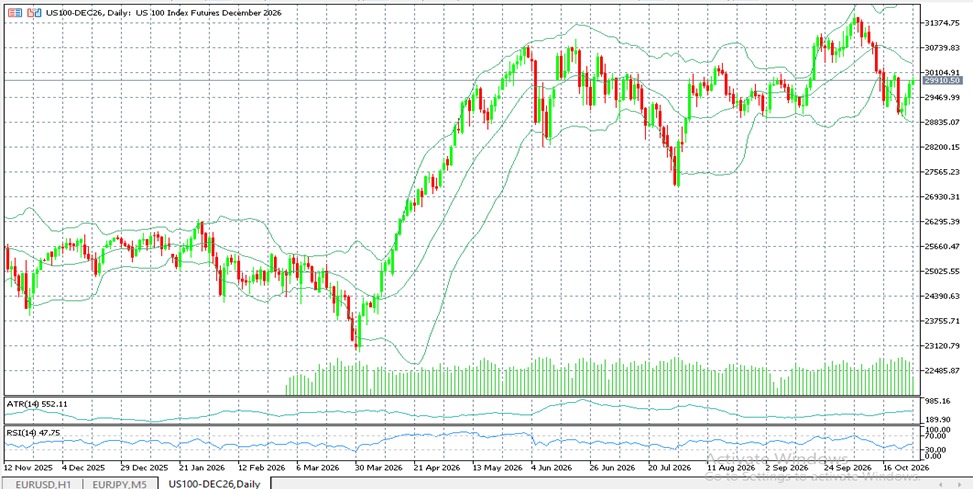Click the 25025.55 price scale label
The width and height of the screenshot is (973, 489).
point(942,271)
